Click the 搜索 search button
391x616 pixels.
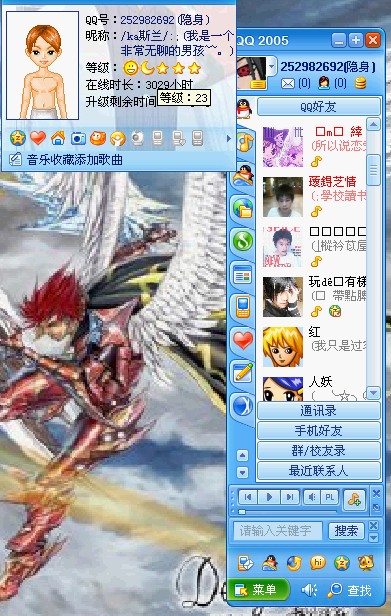346,531
